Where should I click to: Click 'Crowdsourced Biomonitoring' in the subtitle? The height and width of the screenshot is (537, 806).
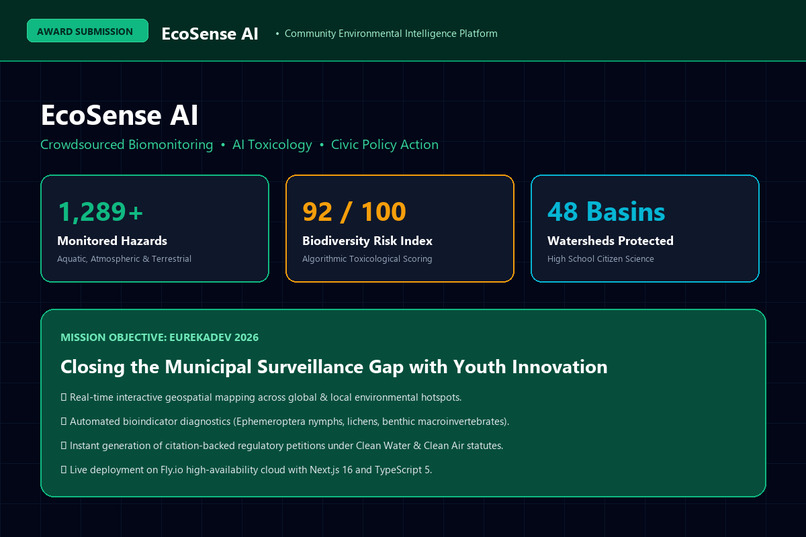coord(126,145)
